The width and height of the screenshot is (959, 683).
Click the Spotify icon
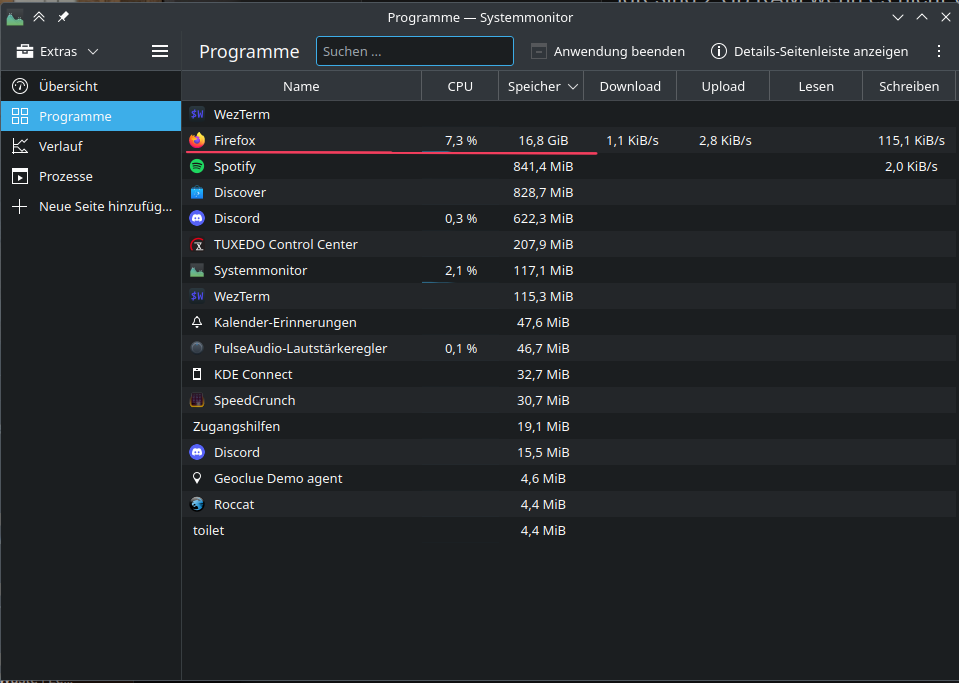click(x=197, y=166)
